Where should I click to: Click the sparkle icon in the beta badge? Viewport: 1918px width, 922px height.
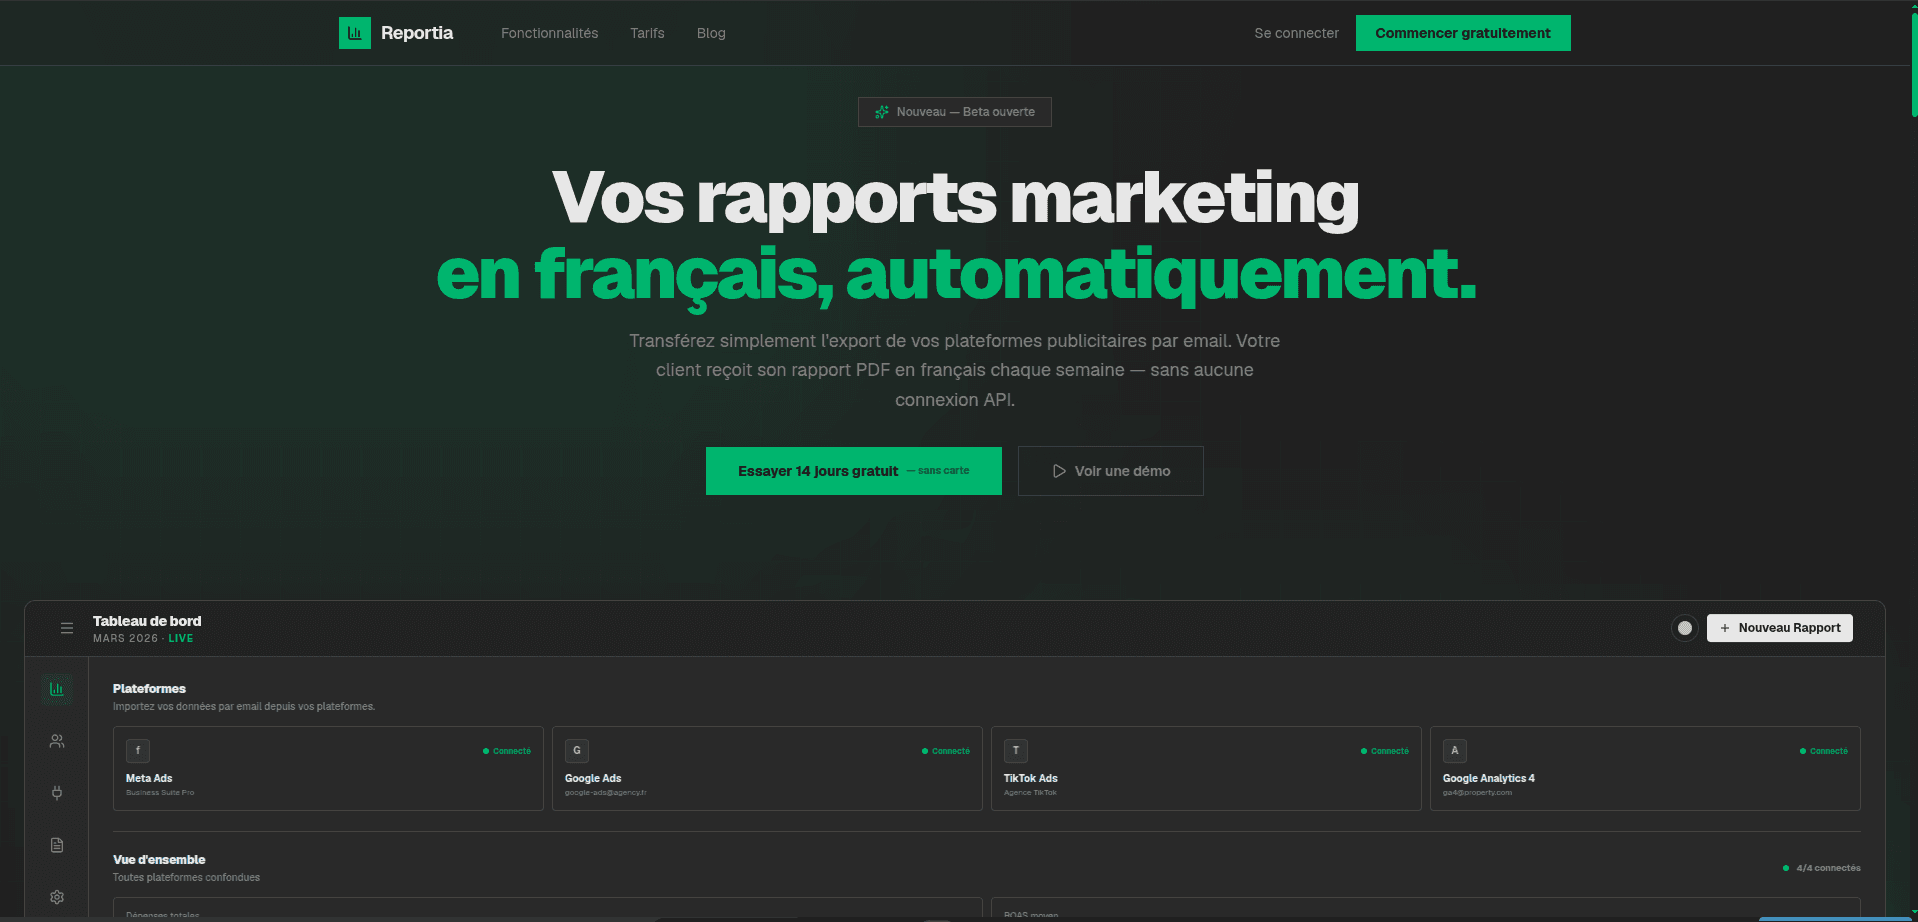(x=882, y=112)
